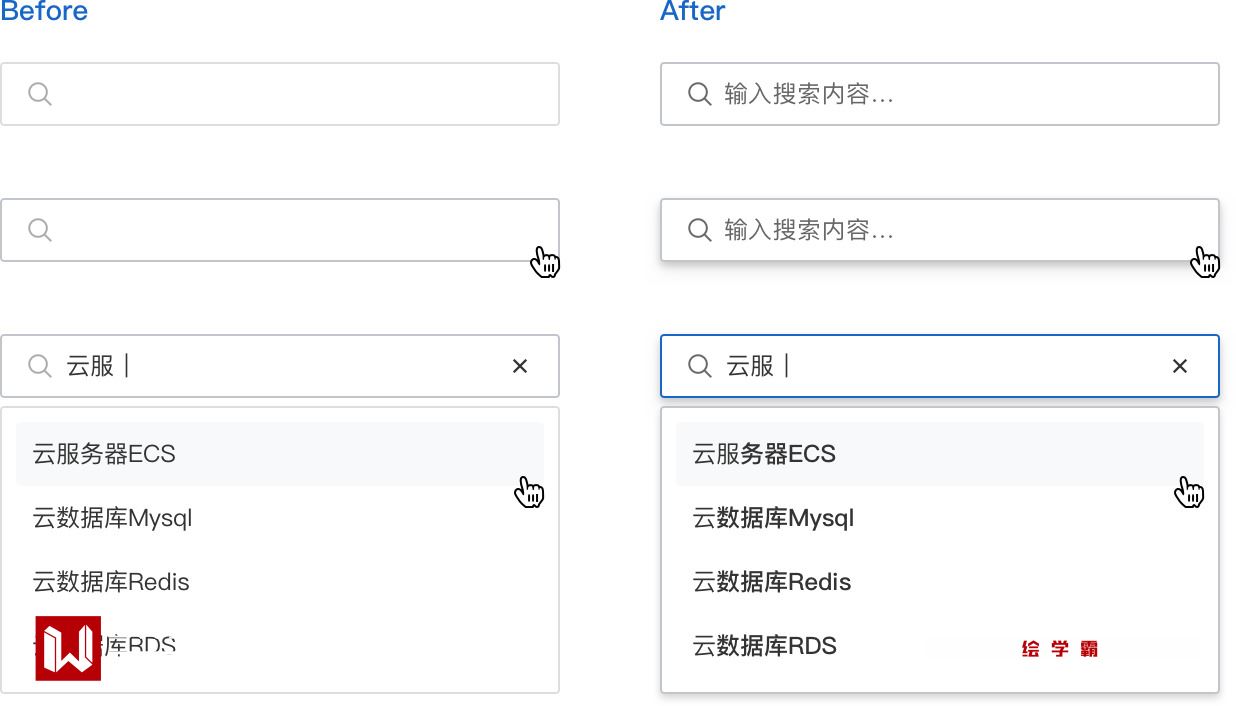Screen dimensions: 1236x706
Task: Pick 云数据库Redis from After dropdown
Action: tap(771, 582)
